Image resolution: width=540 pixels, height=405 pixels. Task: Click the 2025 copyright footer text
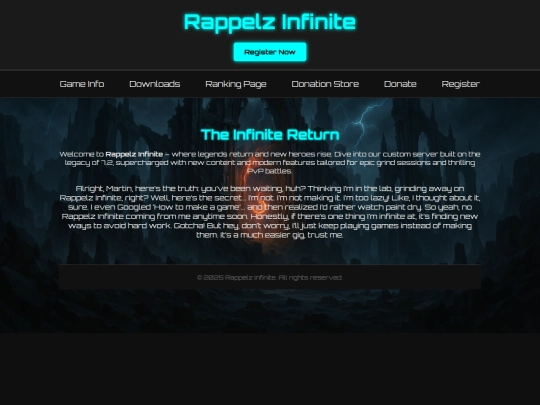tap(270, 277)
